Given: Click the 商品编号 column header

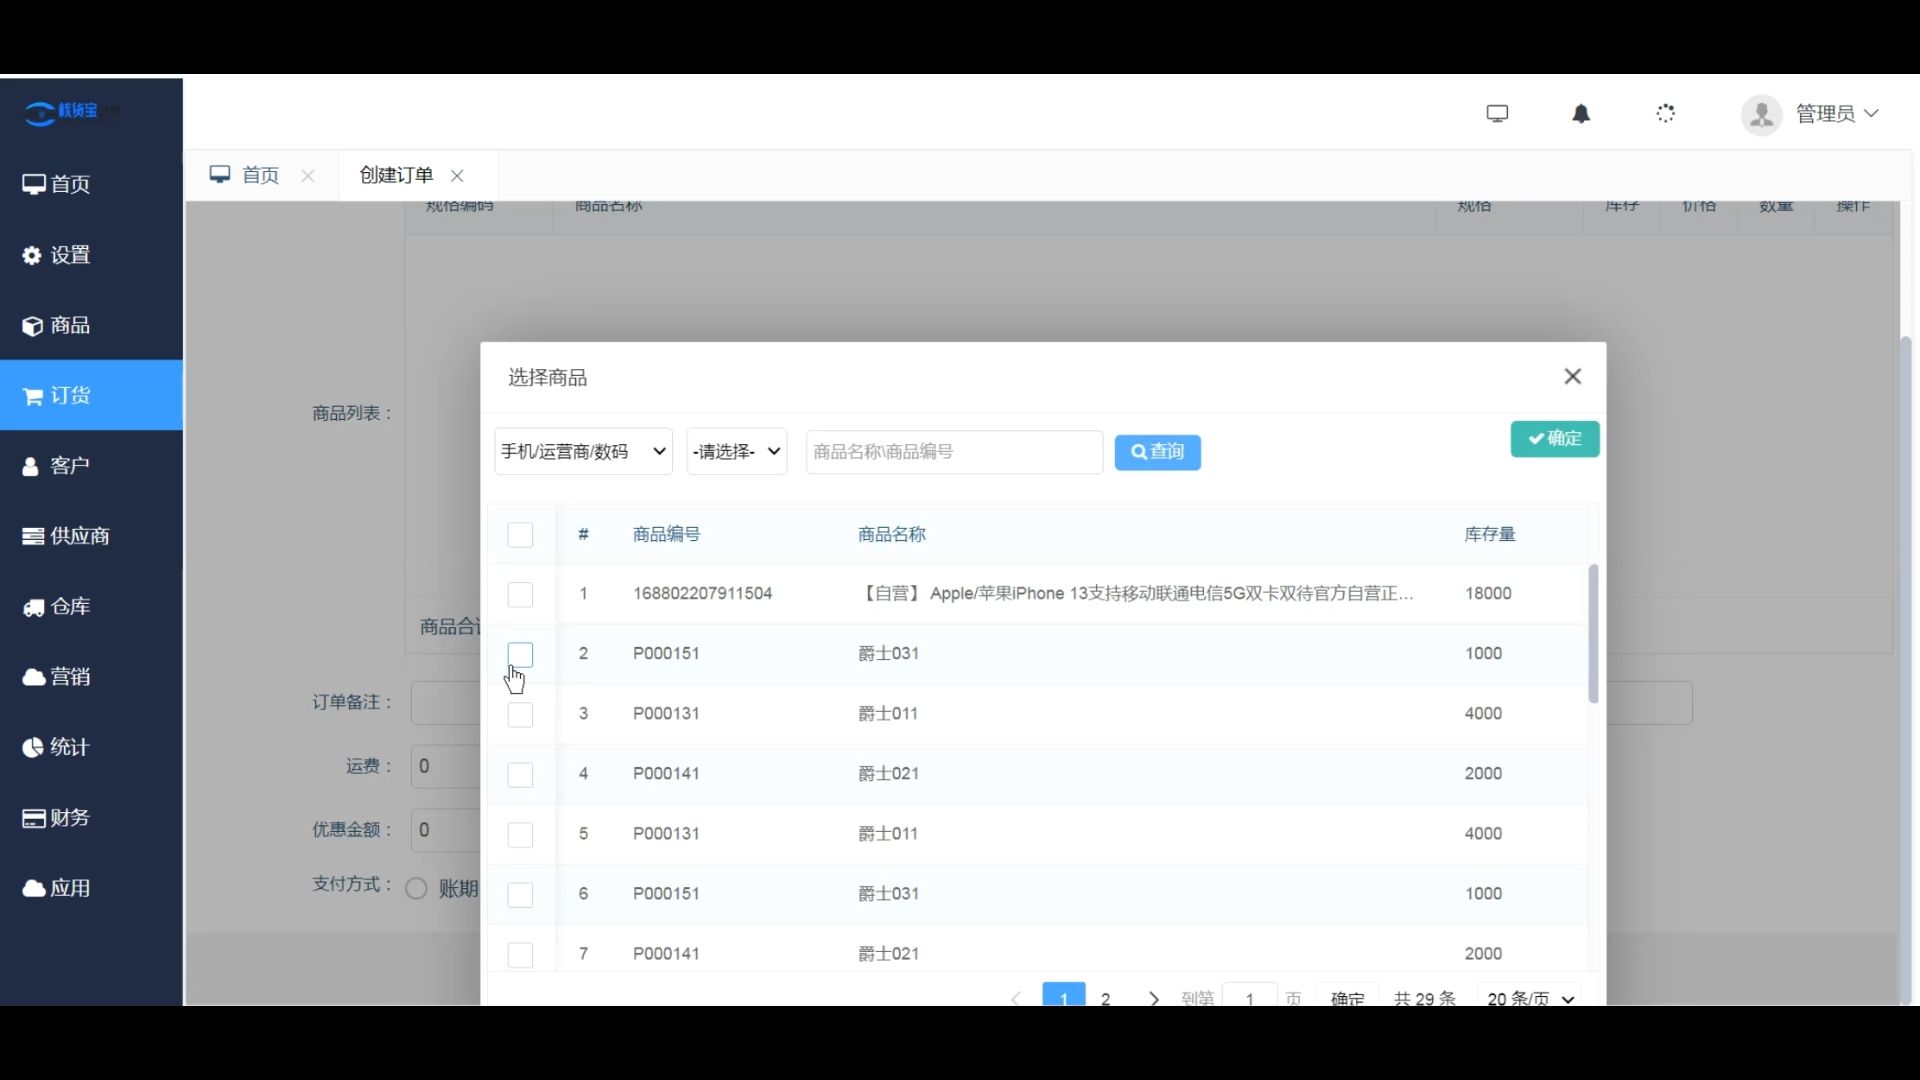Looking at the screenshot, I should (x=667, y=534).
